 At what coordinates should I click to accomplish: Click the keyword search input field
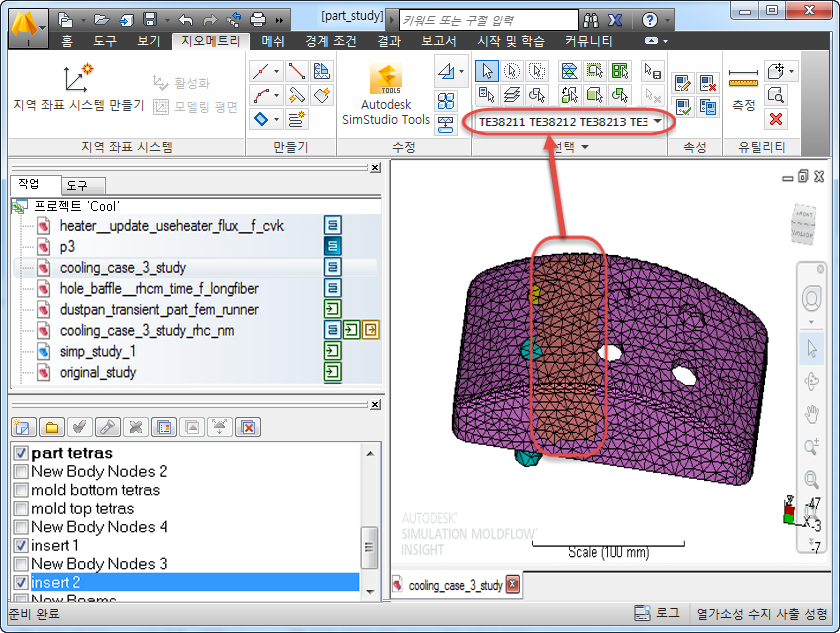pyautogui.click(x=489, y=20)
